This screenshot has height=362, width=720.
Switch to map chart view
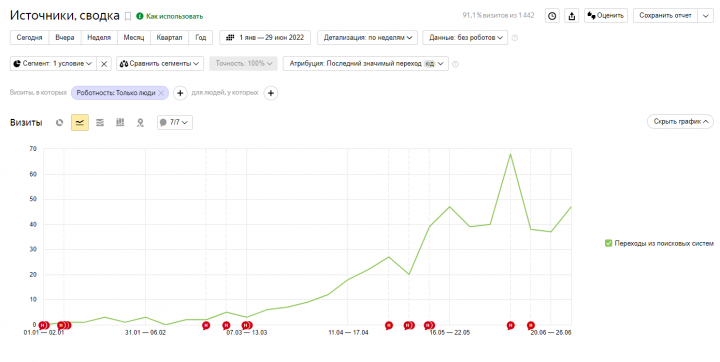point(140,123)
